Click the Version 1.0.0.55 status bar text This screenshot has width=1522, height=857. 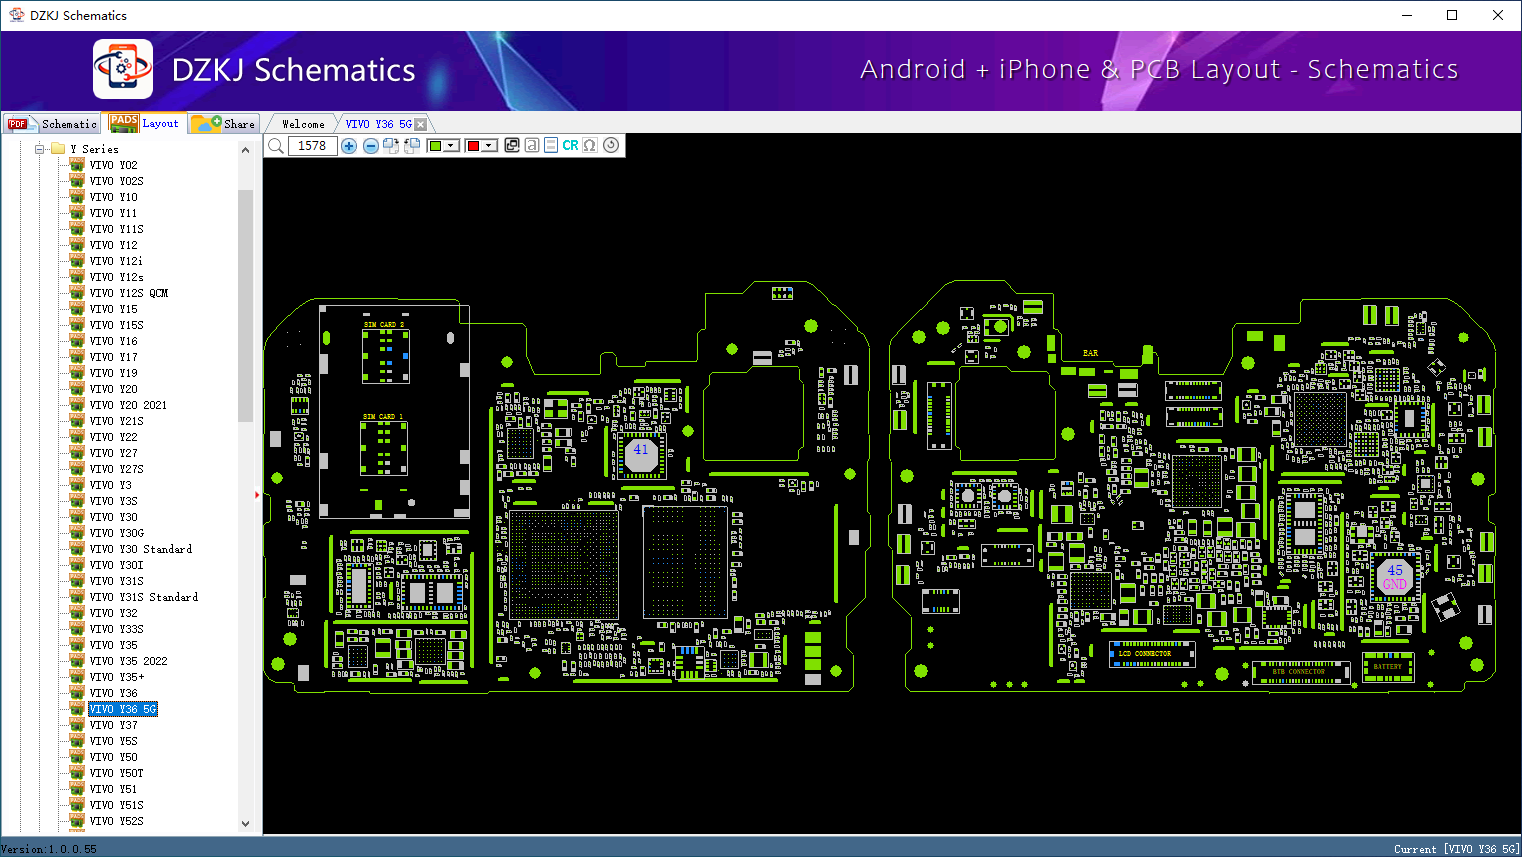pyautogui.click(x=49, y=849)
